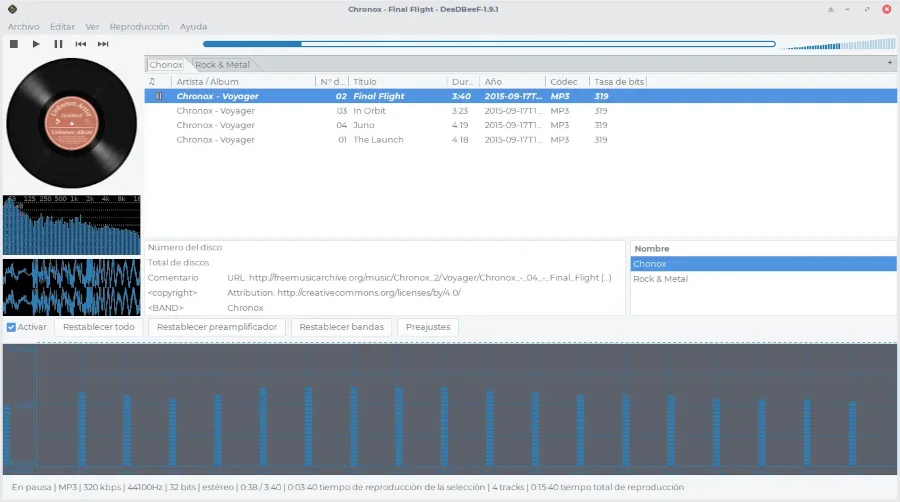Sort by Tasa de bits column header
Image resolution: width=900 pixels, height=502 pixels.
618,81
